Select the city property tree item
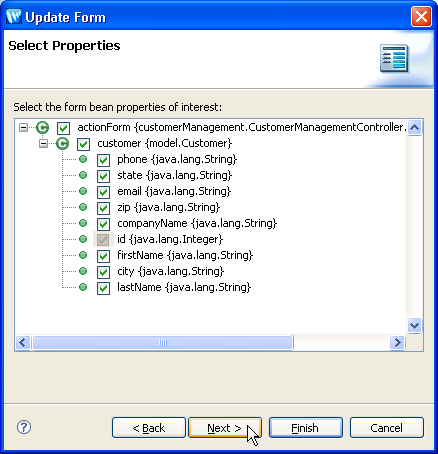 [x=170, y=271]
